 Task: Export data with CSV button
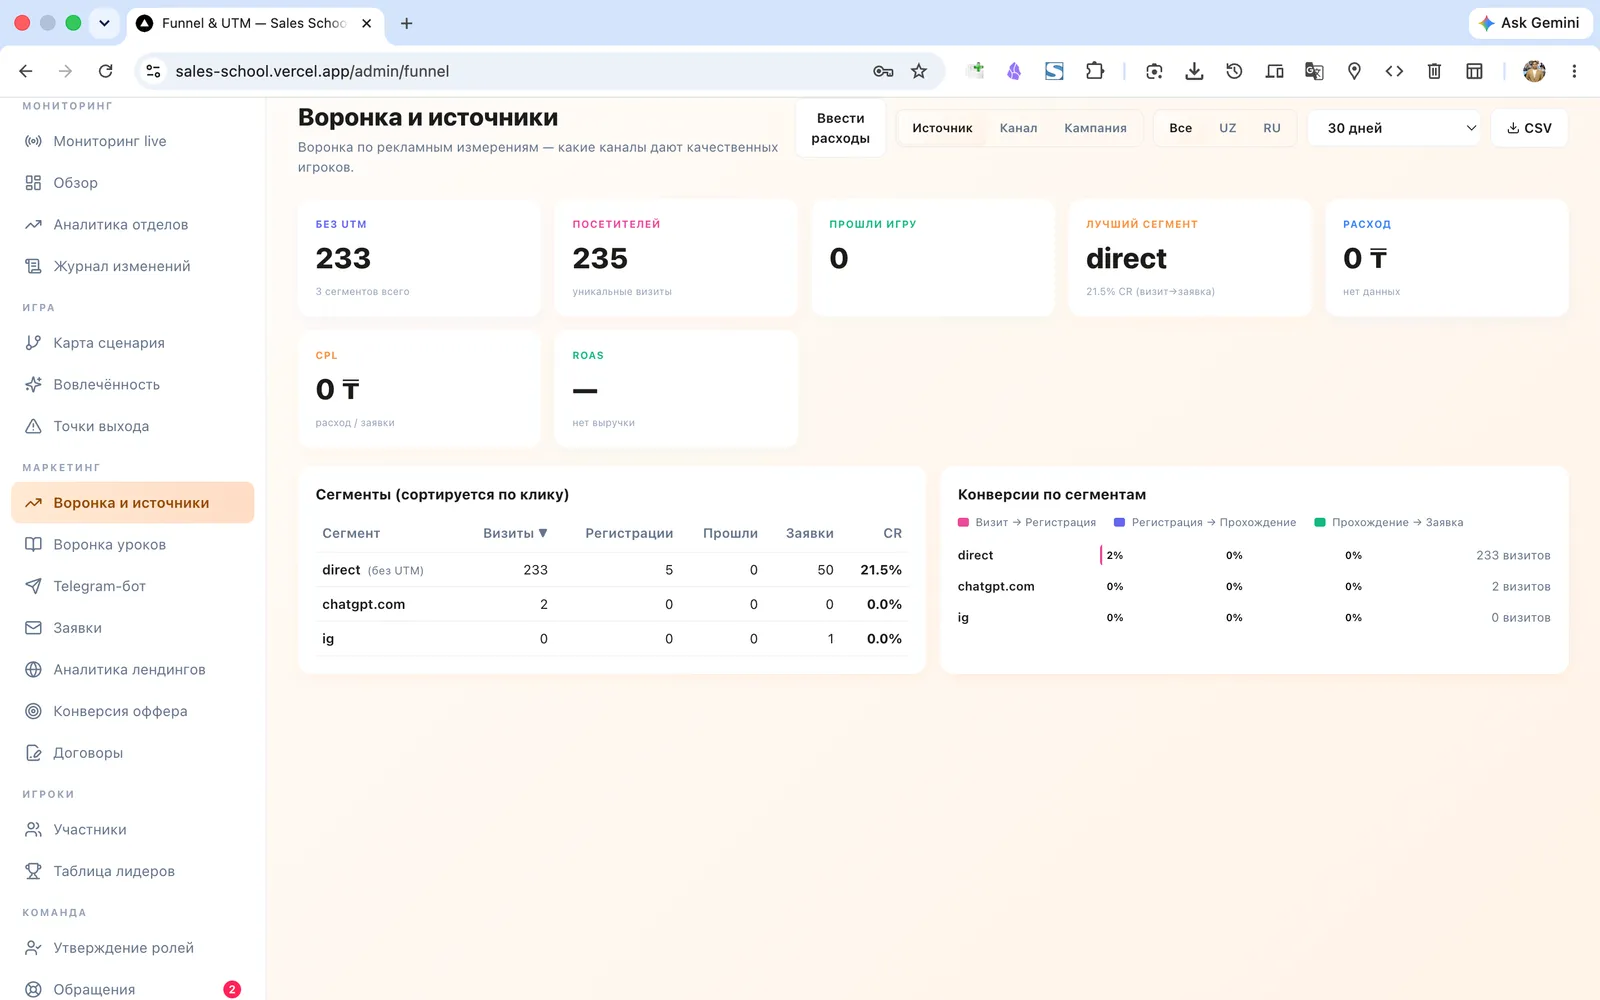pyautogui.click(x=1529, y=128)
